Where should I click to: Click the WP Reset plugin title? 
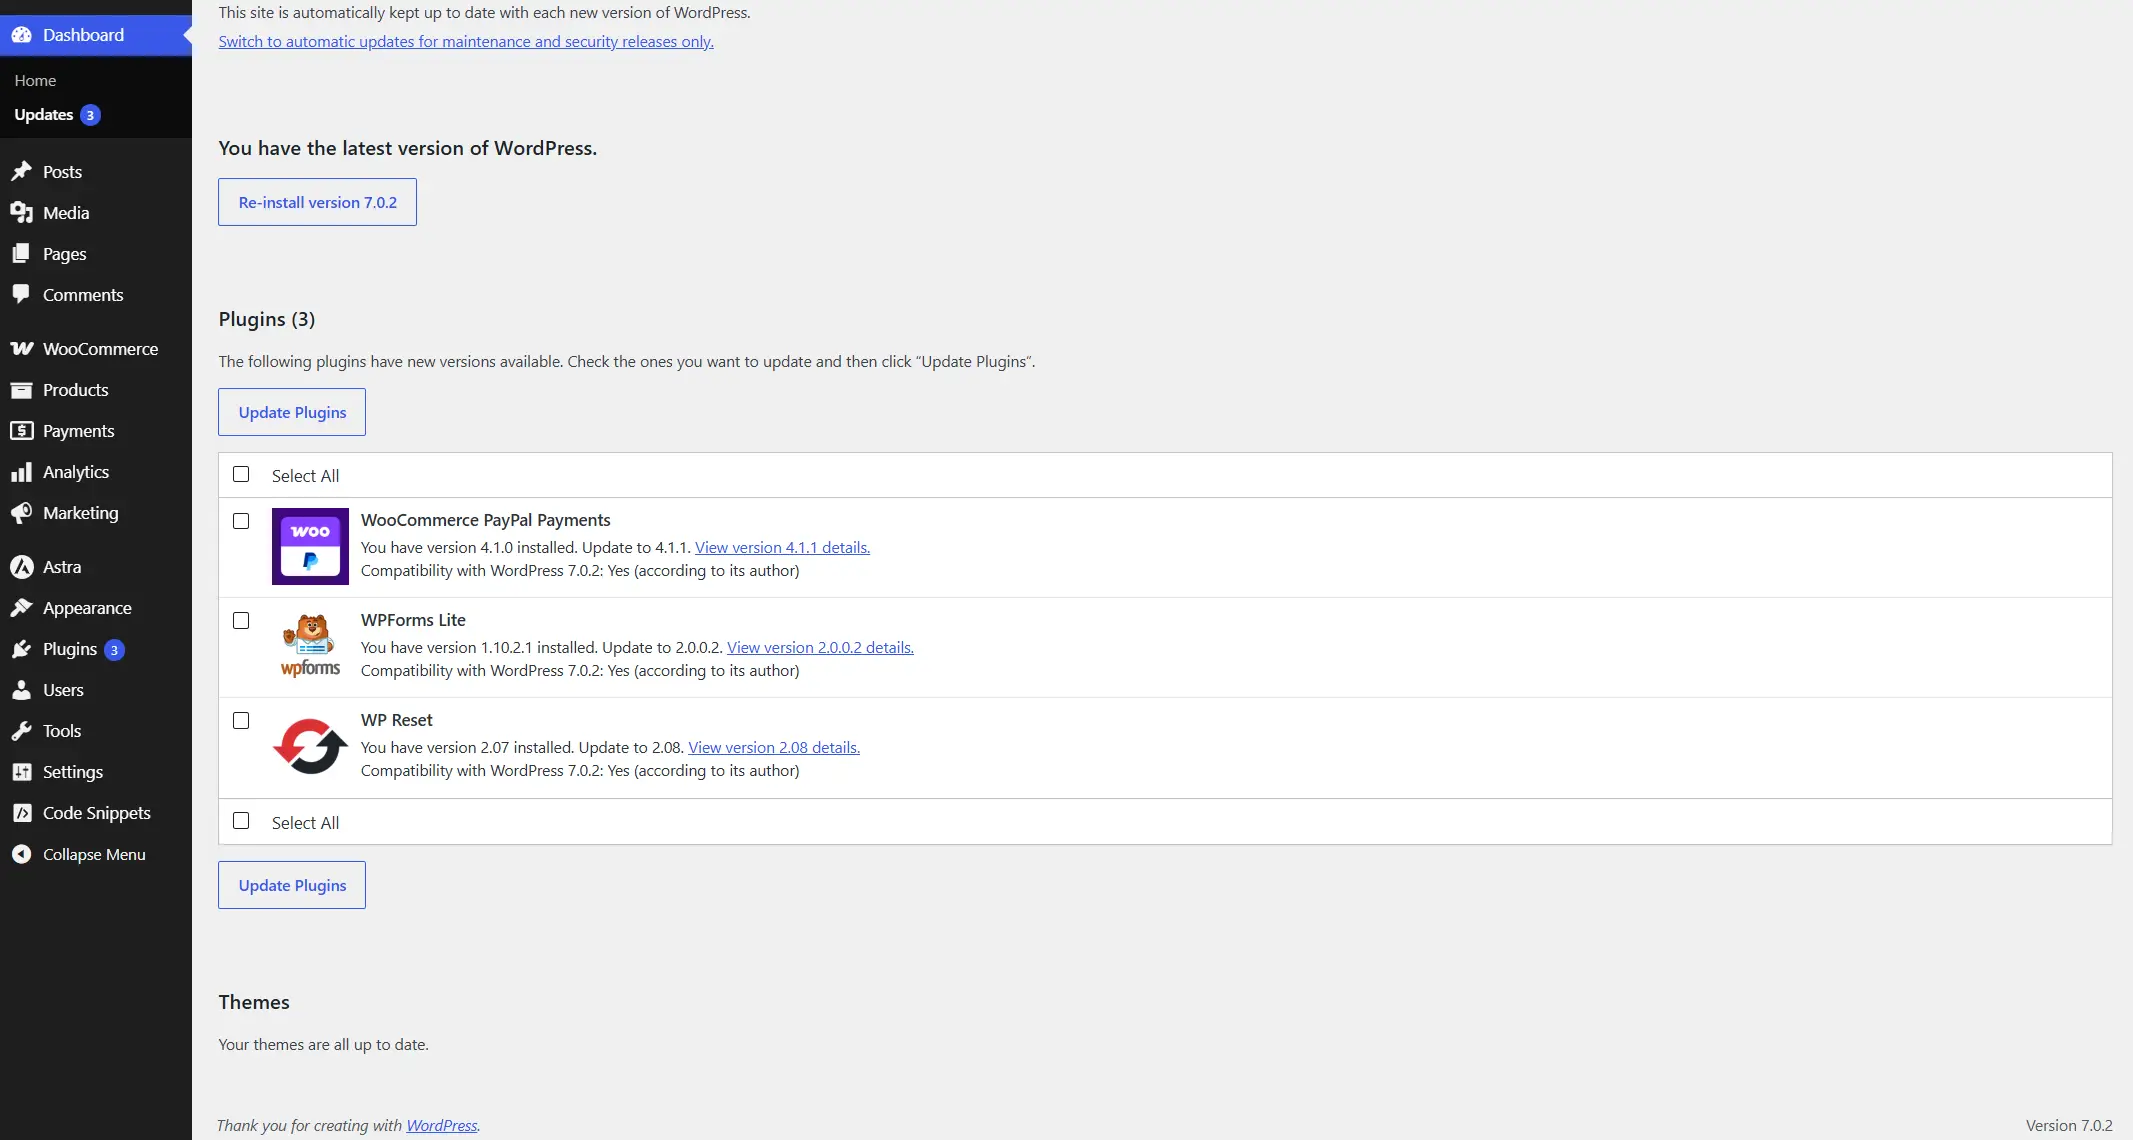coord(396,720)
